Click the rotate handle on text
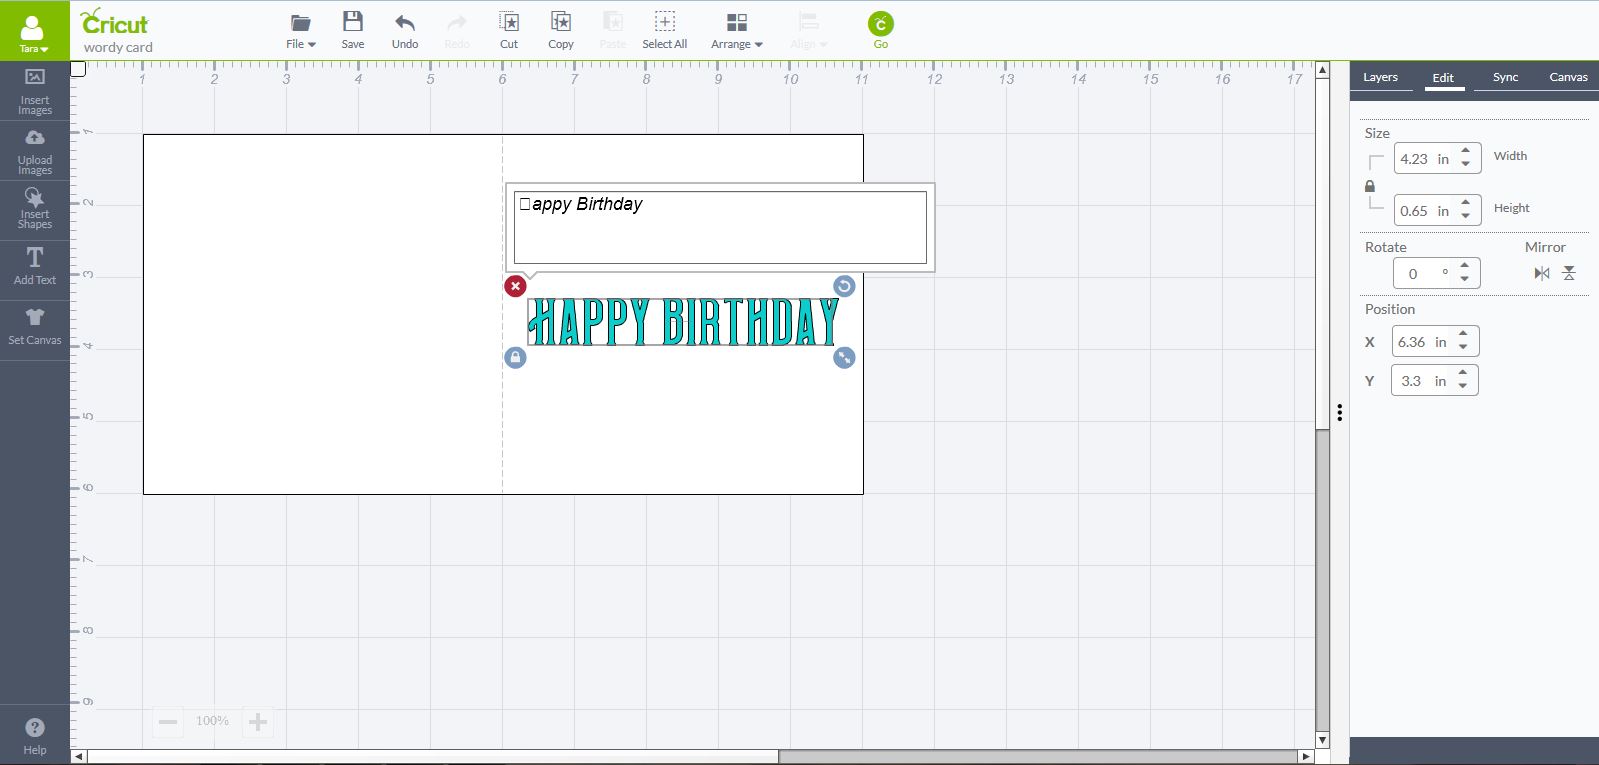Viewport: 1599px width, 765px height. [844, 287]
